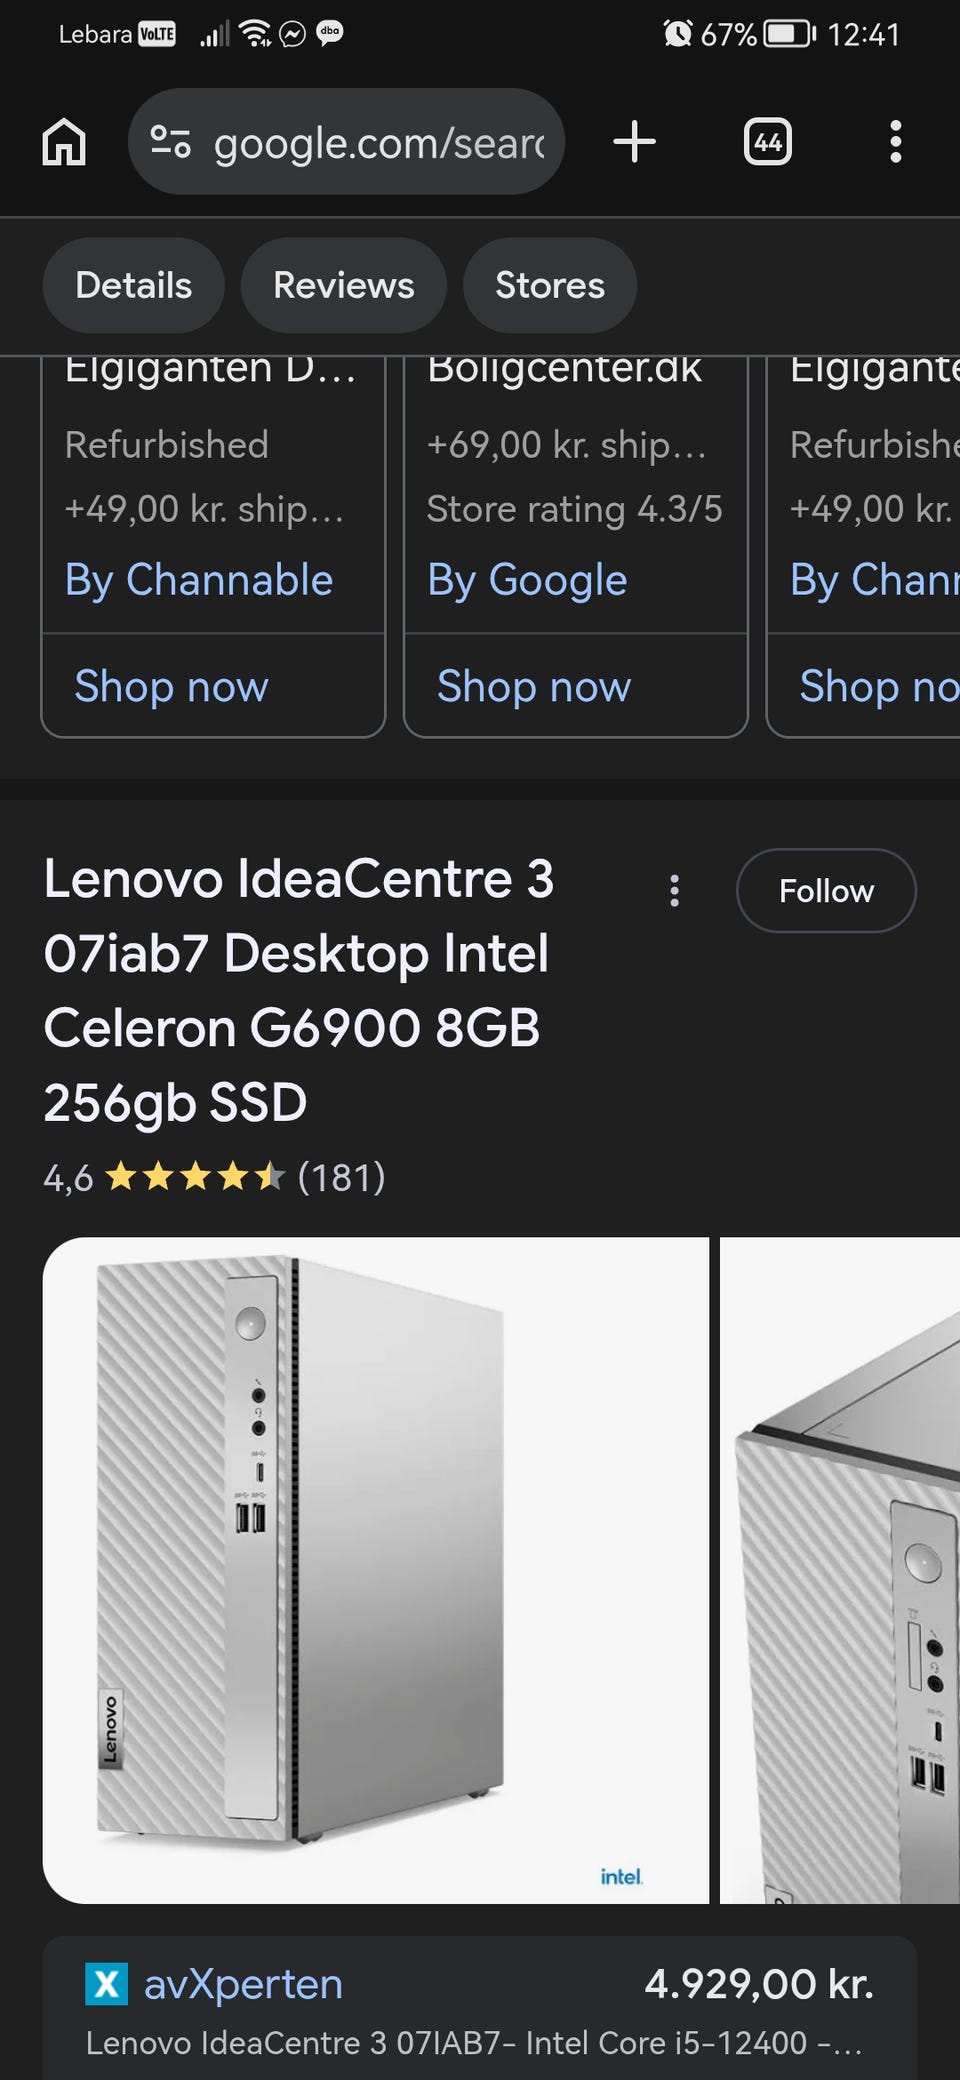
Task: Tap the avXperten store logo icon
Action: [x=106, y=1984]
